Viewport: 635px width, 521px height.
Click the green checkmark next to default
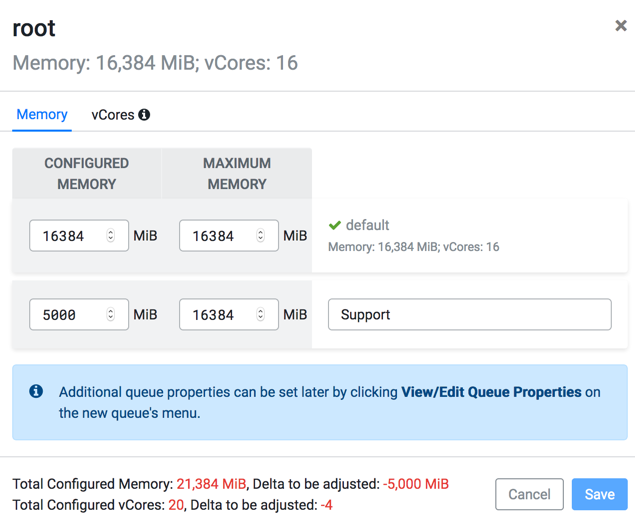click(x=335, y=226)
